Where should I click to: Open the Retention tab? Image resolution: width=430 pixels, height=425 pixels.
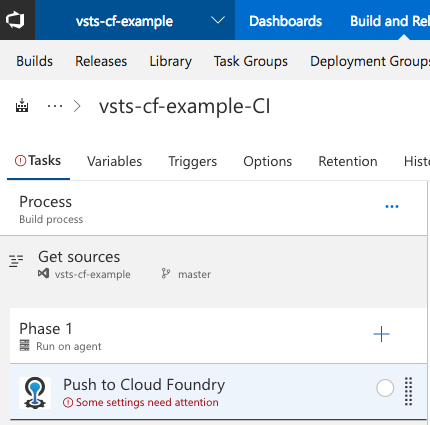pyautogui.click(x=348, y=161)
